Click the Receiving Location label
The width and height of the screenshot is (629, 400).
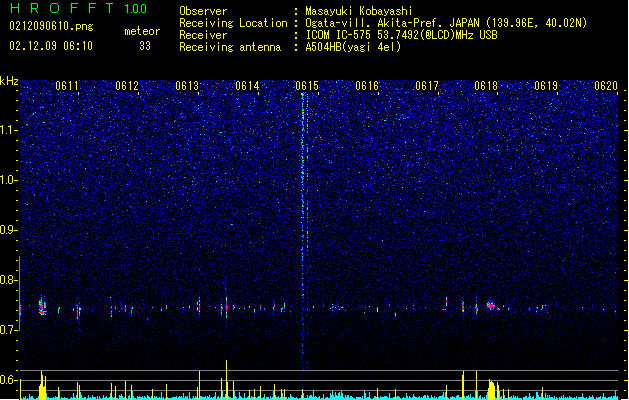click(x=233, y=23)
